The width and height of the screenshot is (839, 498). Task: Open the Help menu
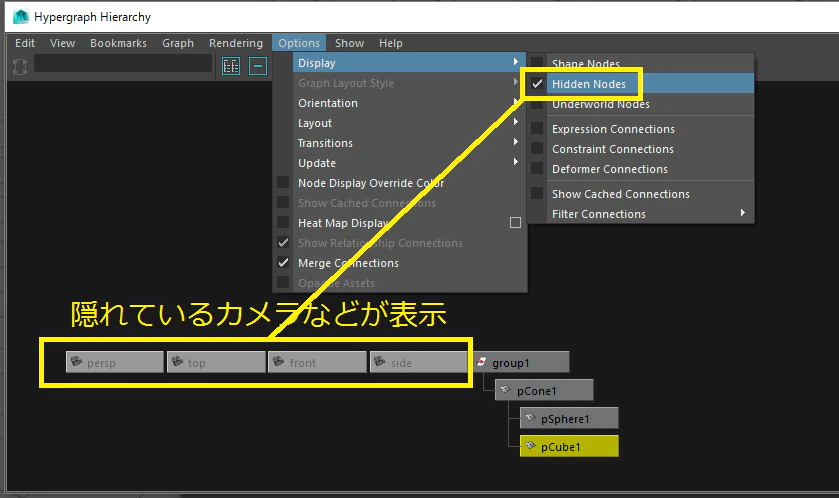[x=391, y=43]
